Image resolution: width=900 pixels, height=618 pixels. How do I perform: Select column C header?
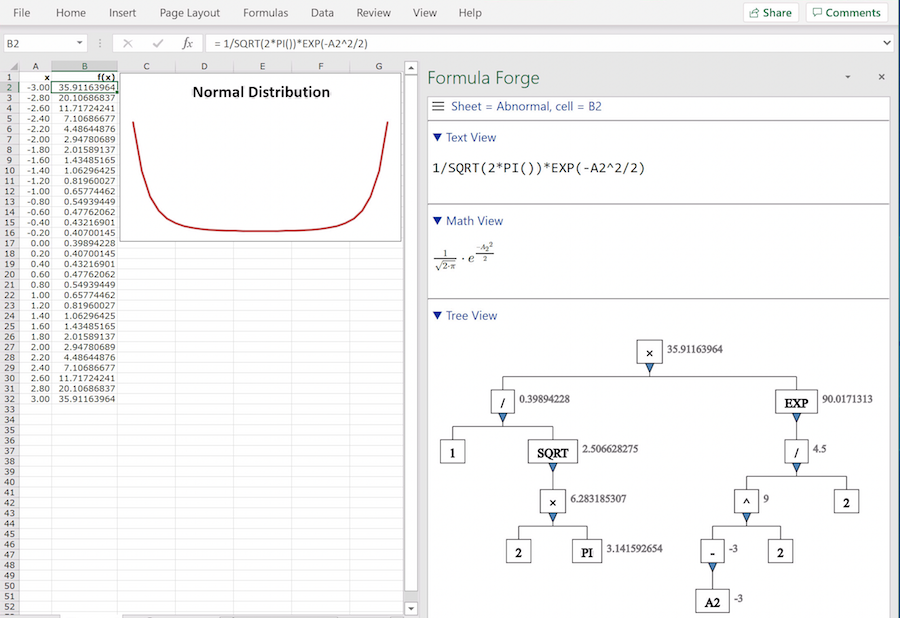tap(146, 67)
